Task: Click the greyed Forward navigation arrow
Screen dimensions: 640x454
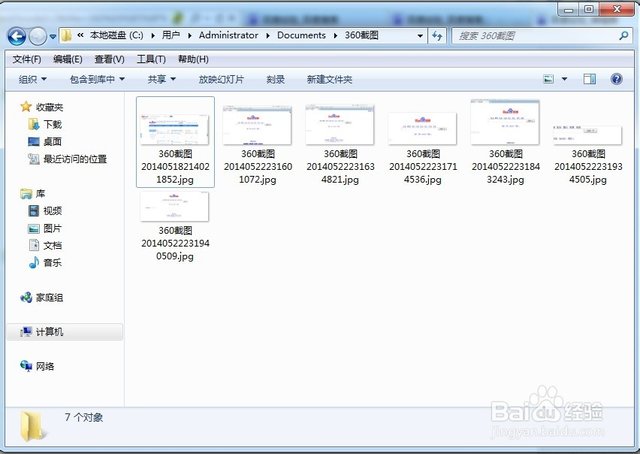Action: click(38, 36)
